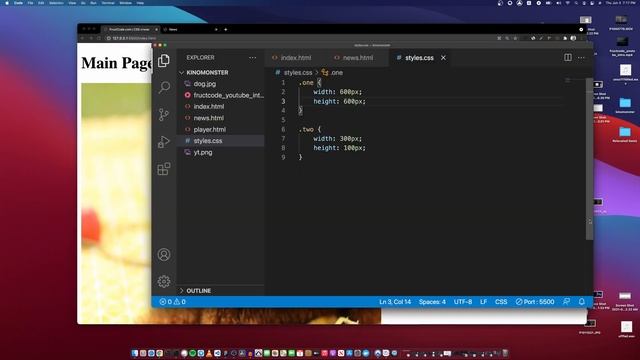Open the Apple menu

click(x=7, y=3)
